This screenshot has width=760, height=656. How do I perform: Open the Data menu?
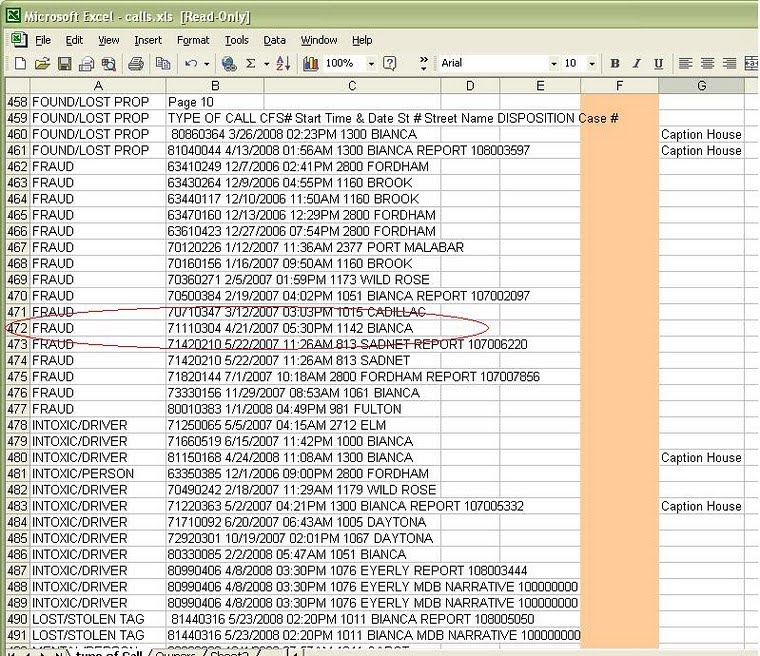[274, 40]
